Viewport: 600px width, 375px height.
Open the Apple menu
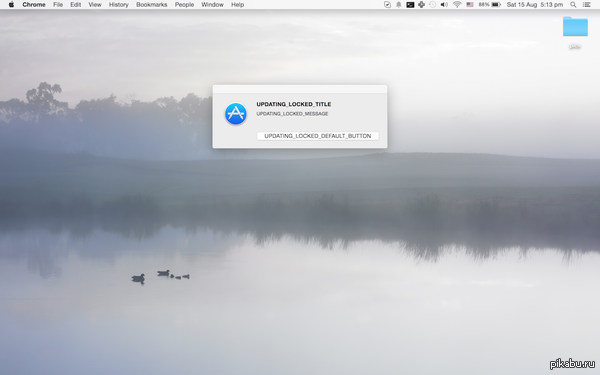[x=11, y=5]
